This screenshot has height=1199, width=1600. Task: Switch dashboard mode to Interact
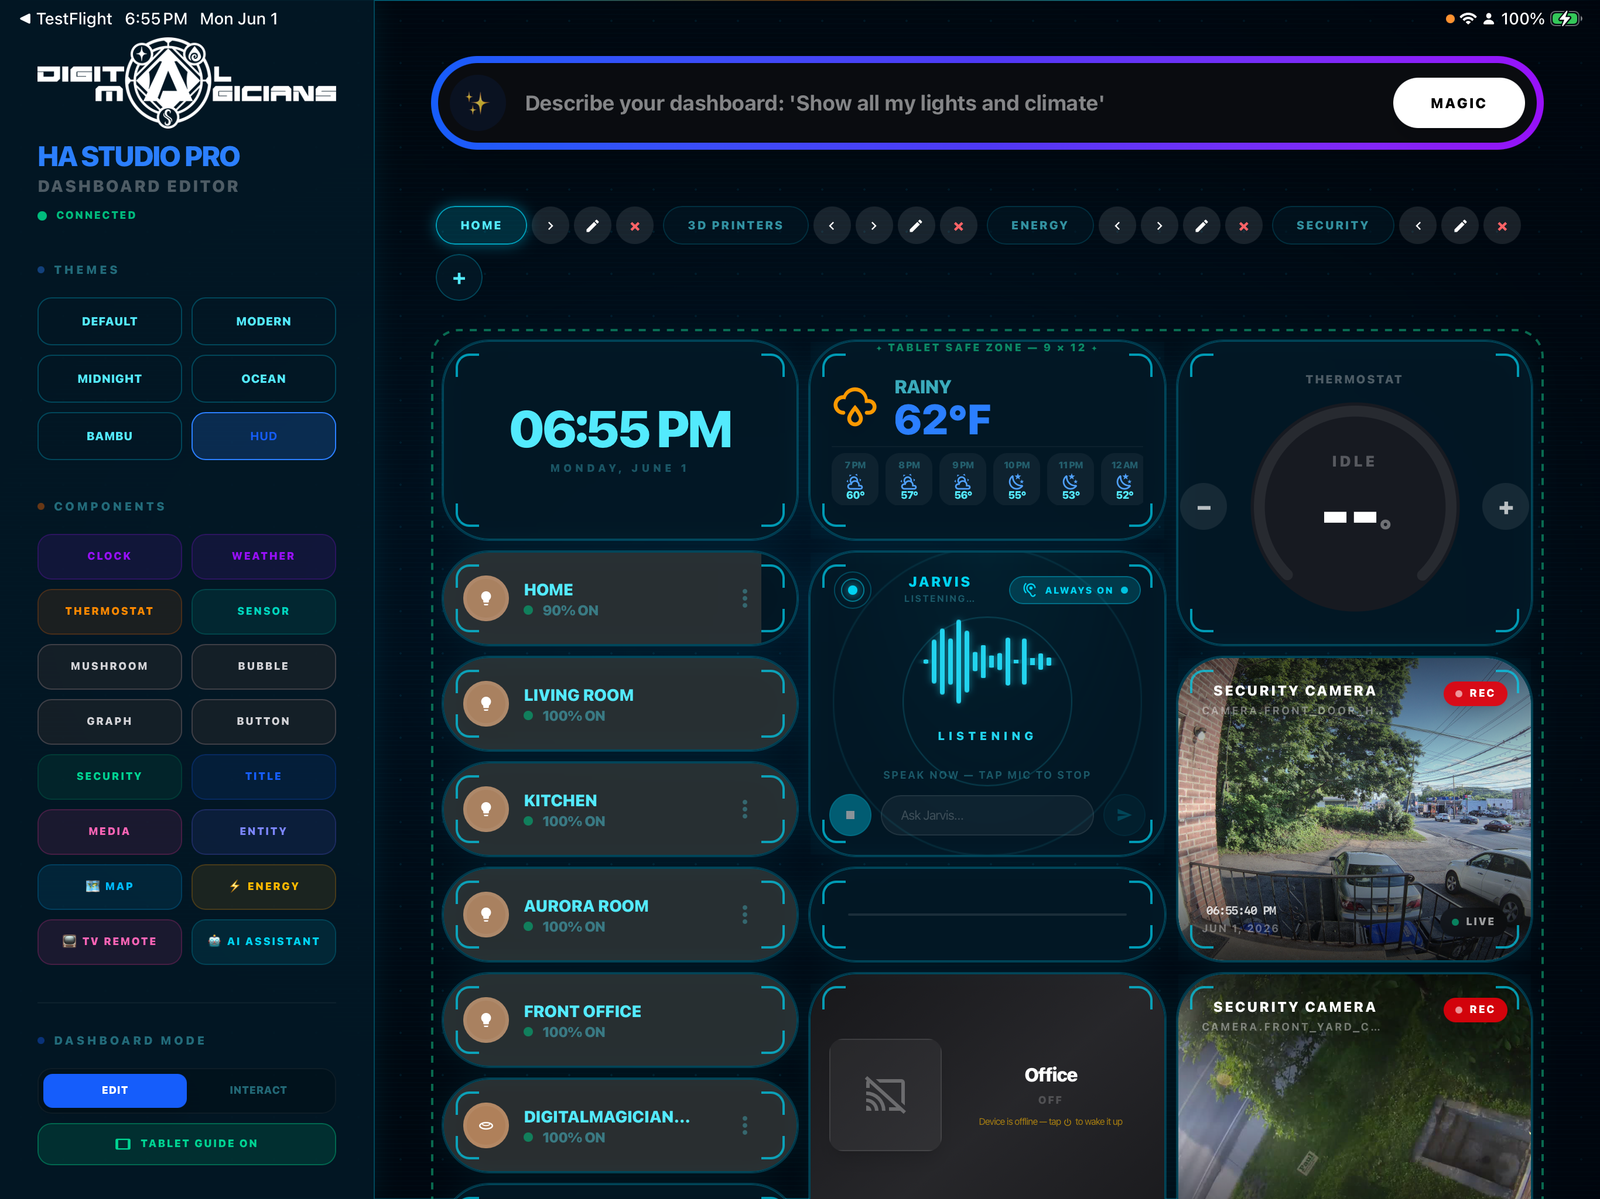[x=258, y=1090]
